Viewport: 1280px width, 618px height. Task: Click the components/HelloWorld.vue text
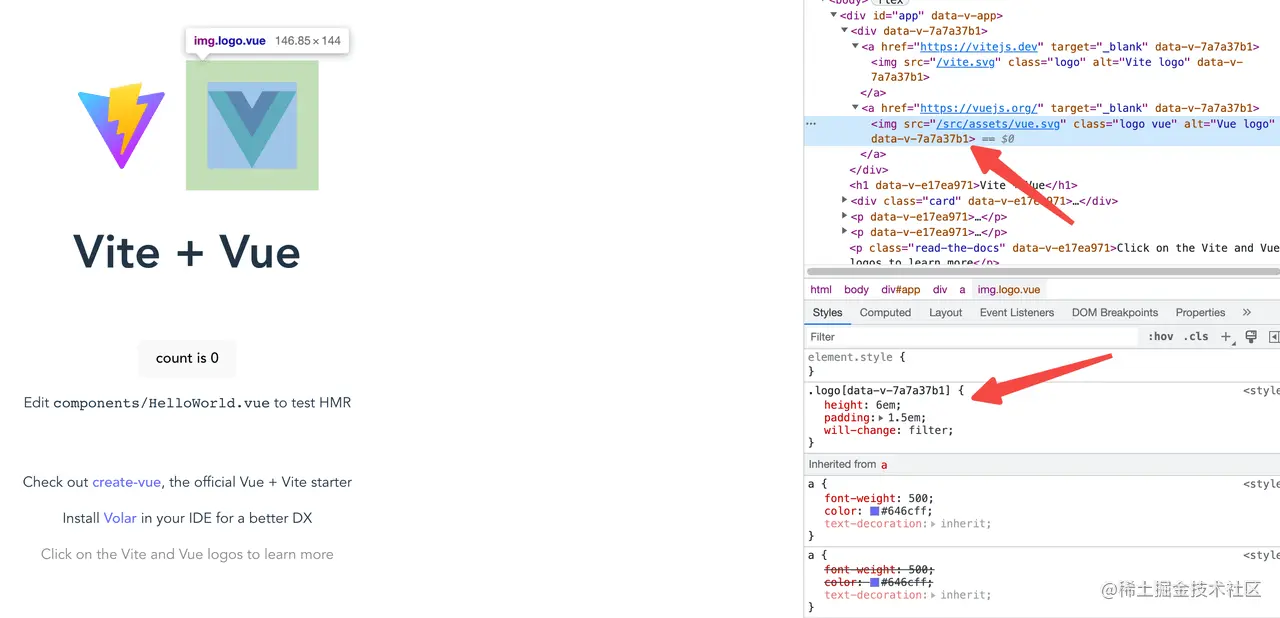pos(161,403)
